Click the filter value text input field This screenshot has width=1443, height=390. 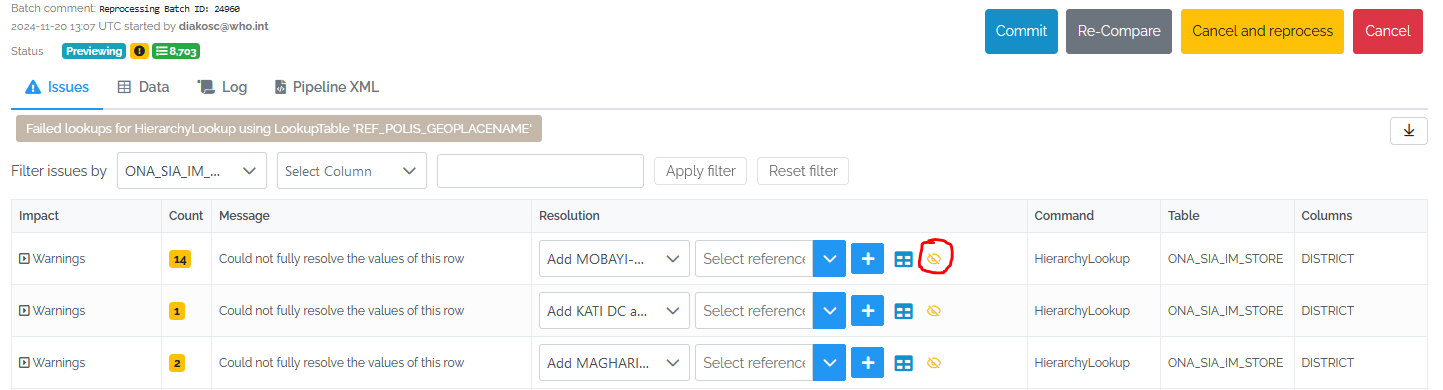coord(540,171)
